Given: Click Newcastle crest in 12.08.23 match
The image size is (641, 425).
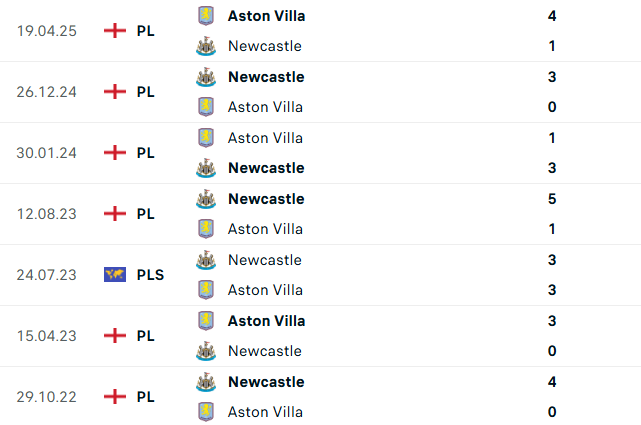Looking at the screenshot, I should point(206,199).
